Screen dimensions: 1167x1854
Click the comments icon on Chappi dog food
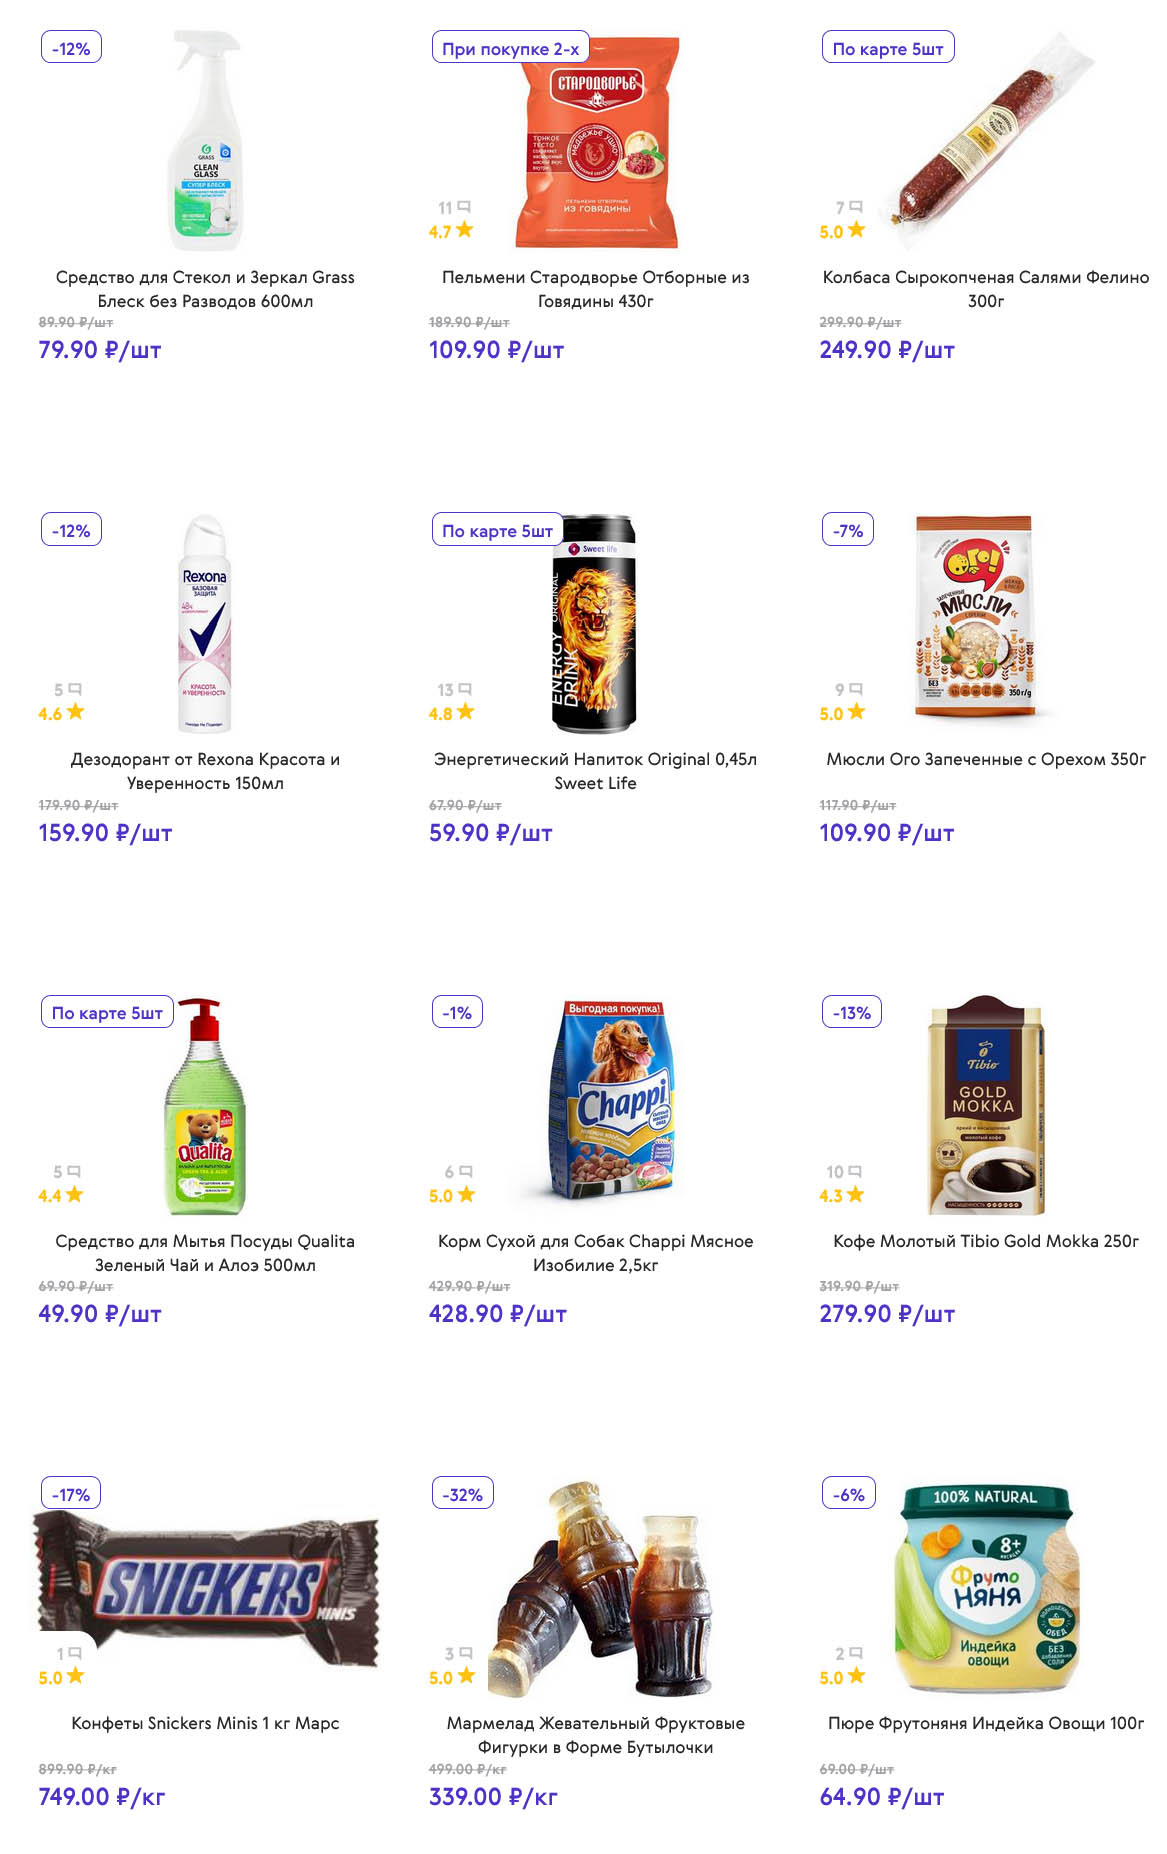[465, 1171]
